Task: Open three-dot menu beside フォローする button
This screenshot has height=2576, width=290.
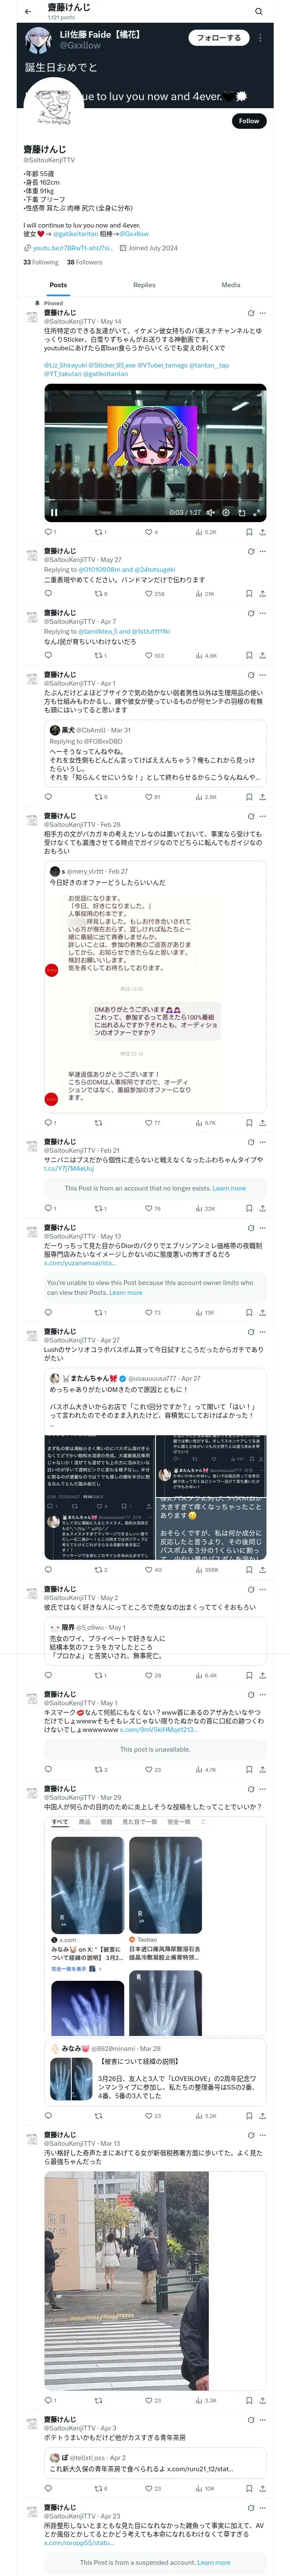Action: (260, 38)
